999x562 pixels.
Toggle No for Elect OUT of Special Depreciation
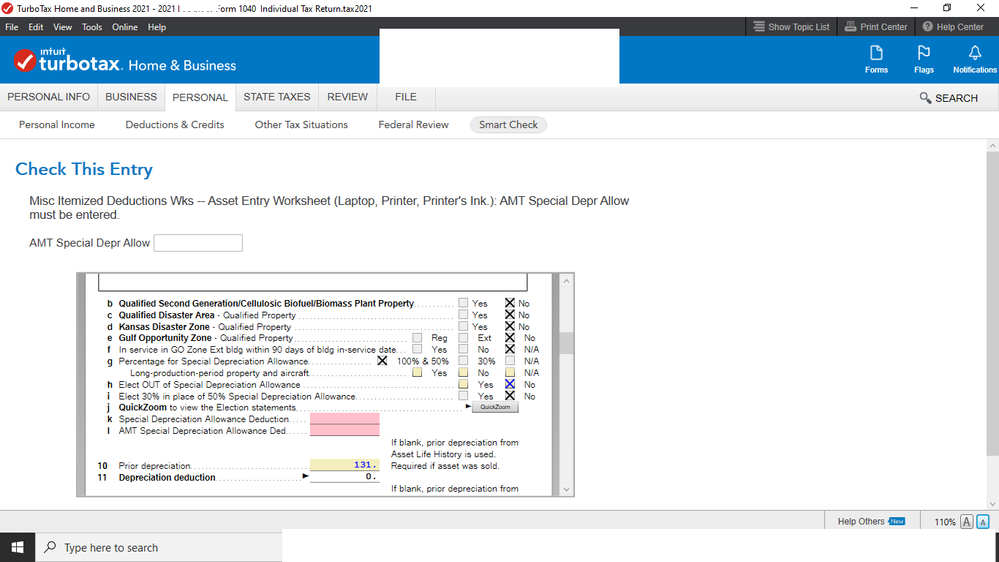(510, 384)
